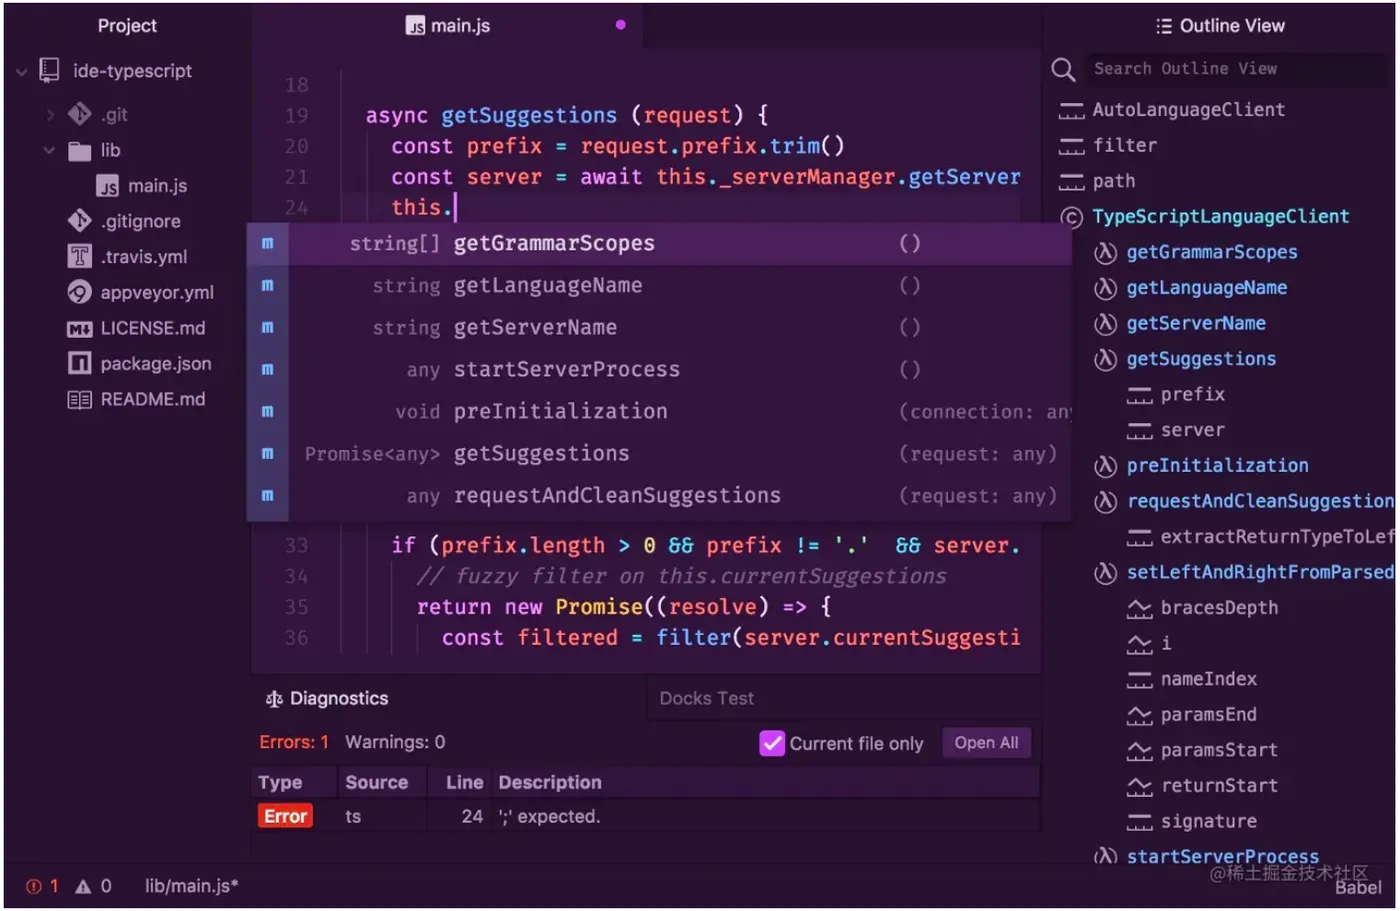The width and height of the screenshot is (1400, 911).
Task: Collapse the lib folder chevron
Action: 49,151
